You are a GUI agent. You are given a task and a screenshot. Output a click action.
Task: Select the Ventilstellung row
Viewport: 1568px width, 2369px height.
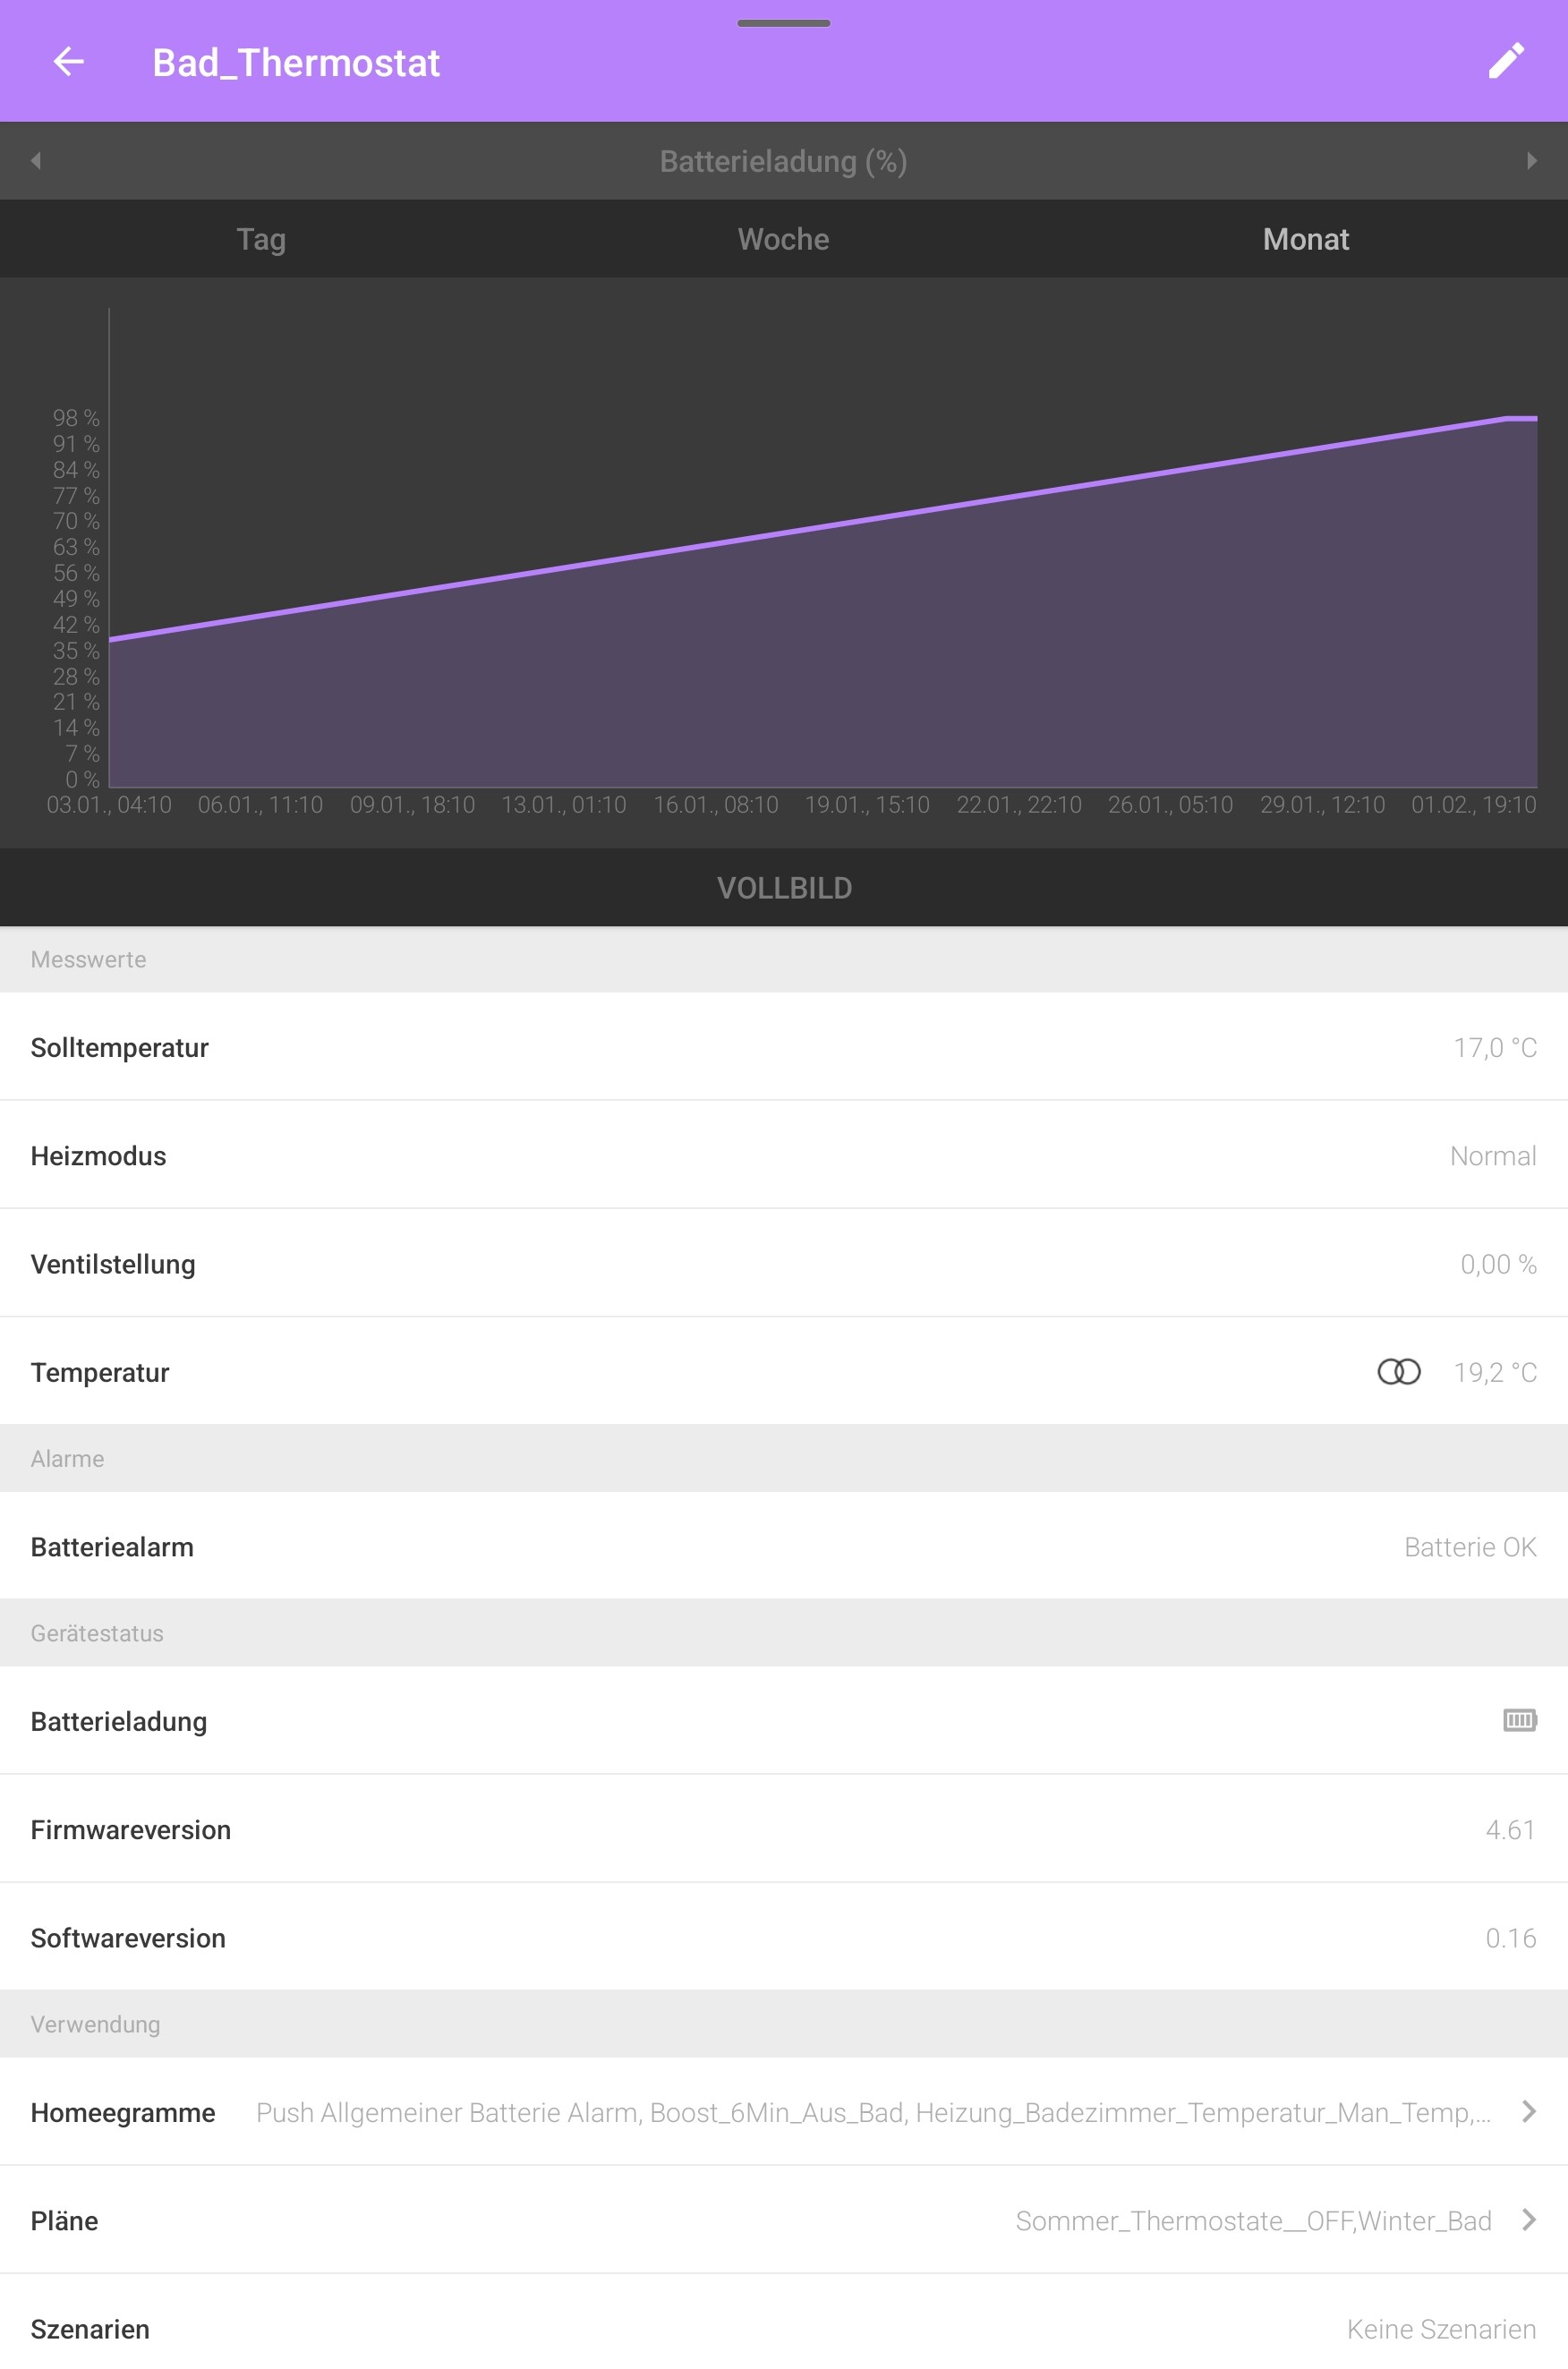click(x=784, y=1264)
